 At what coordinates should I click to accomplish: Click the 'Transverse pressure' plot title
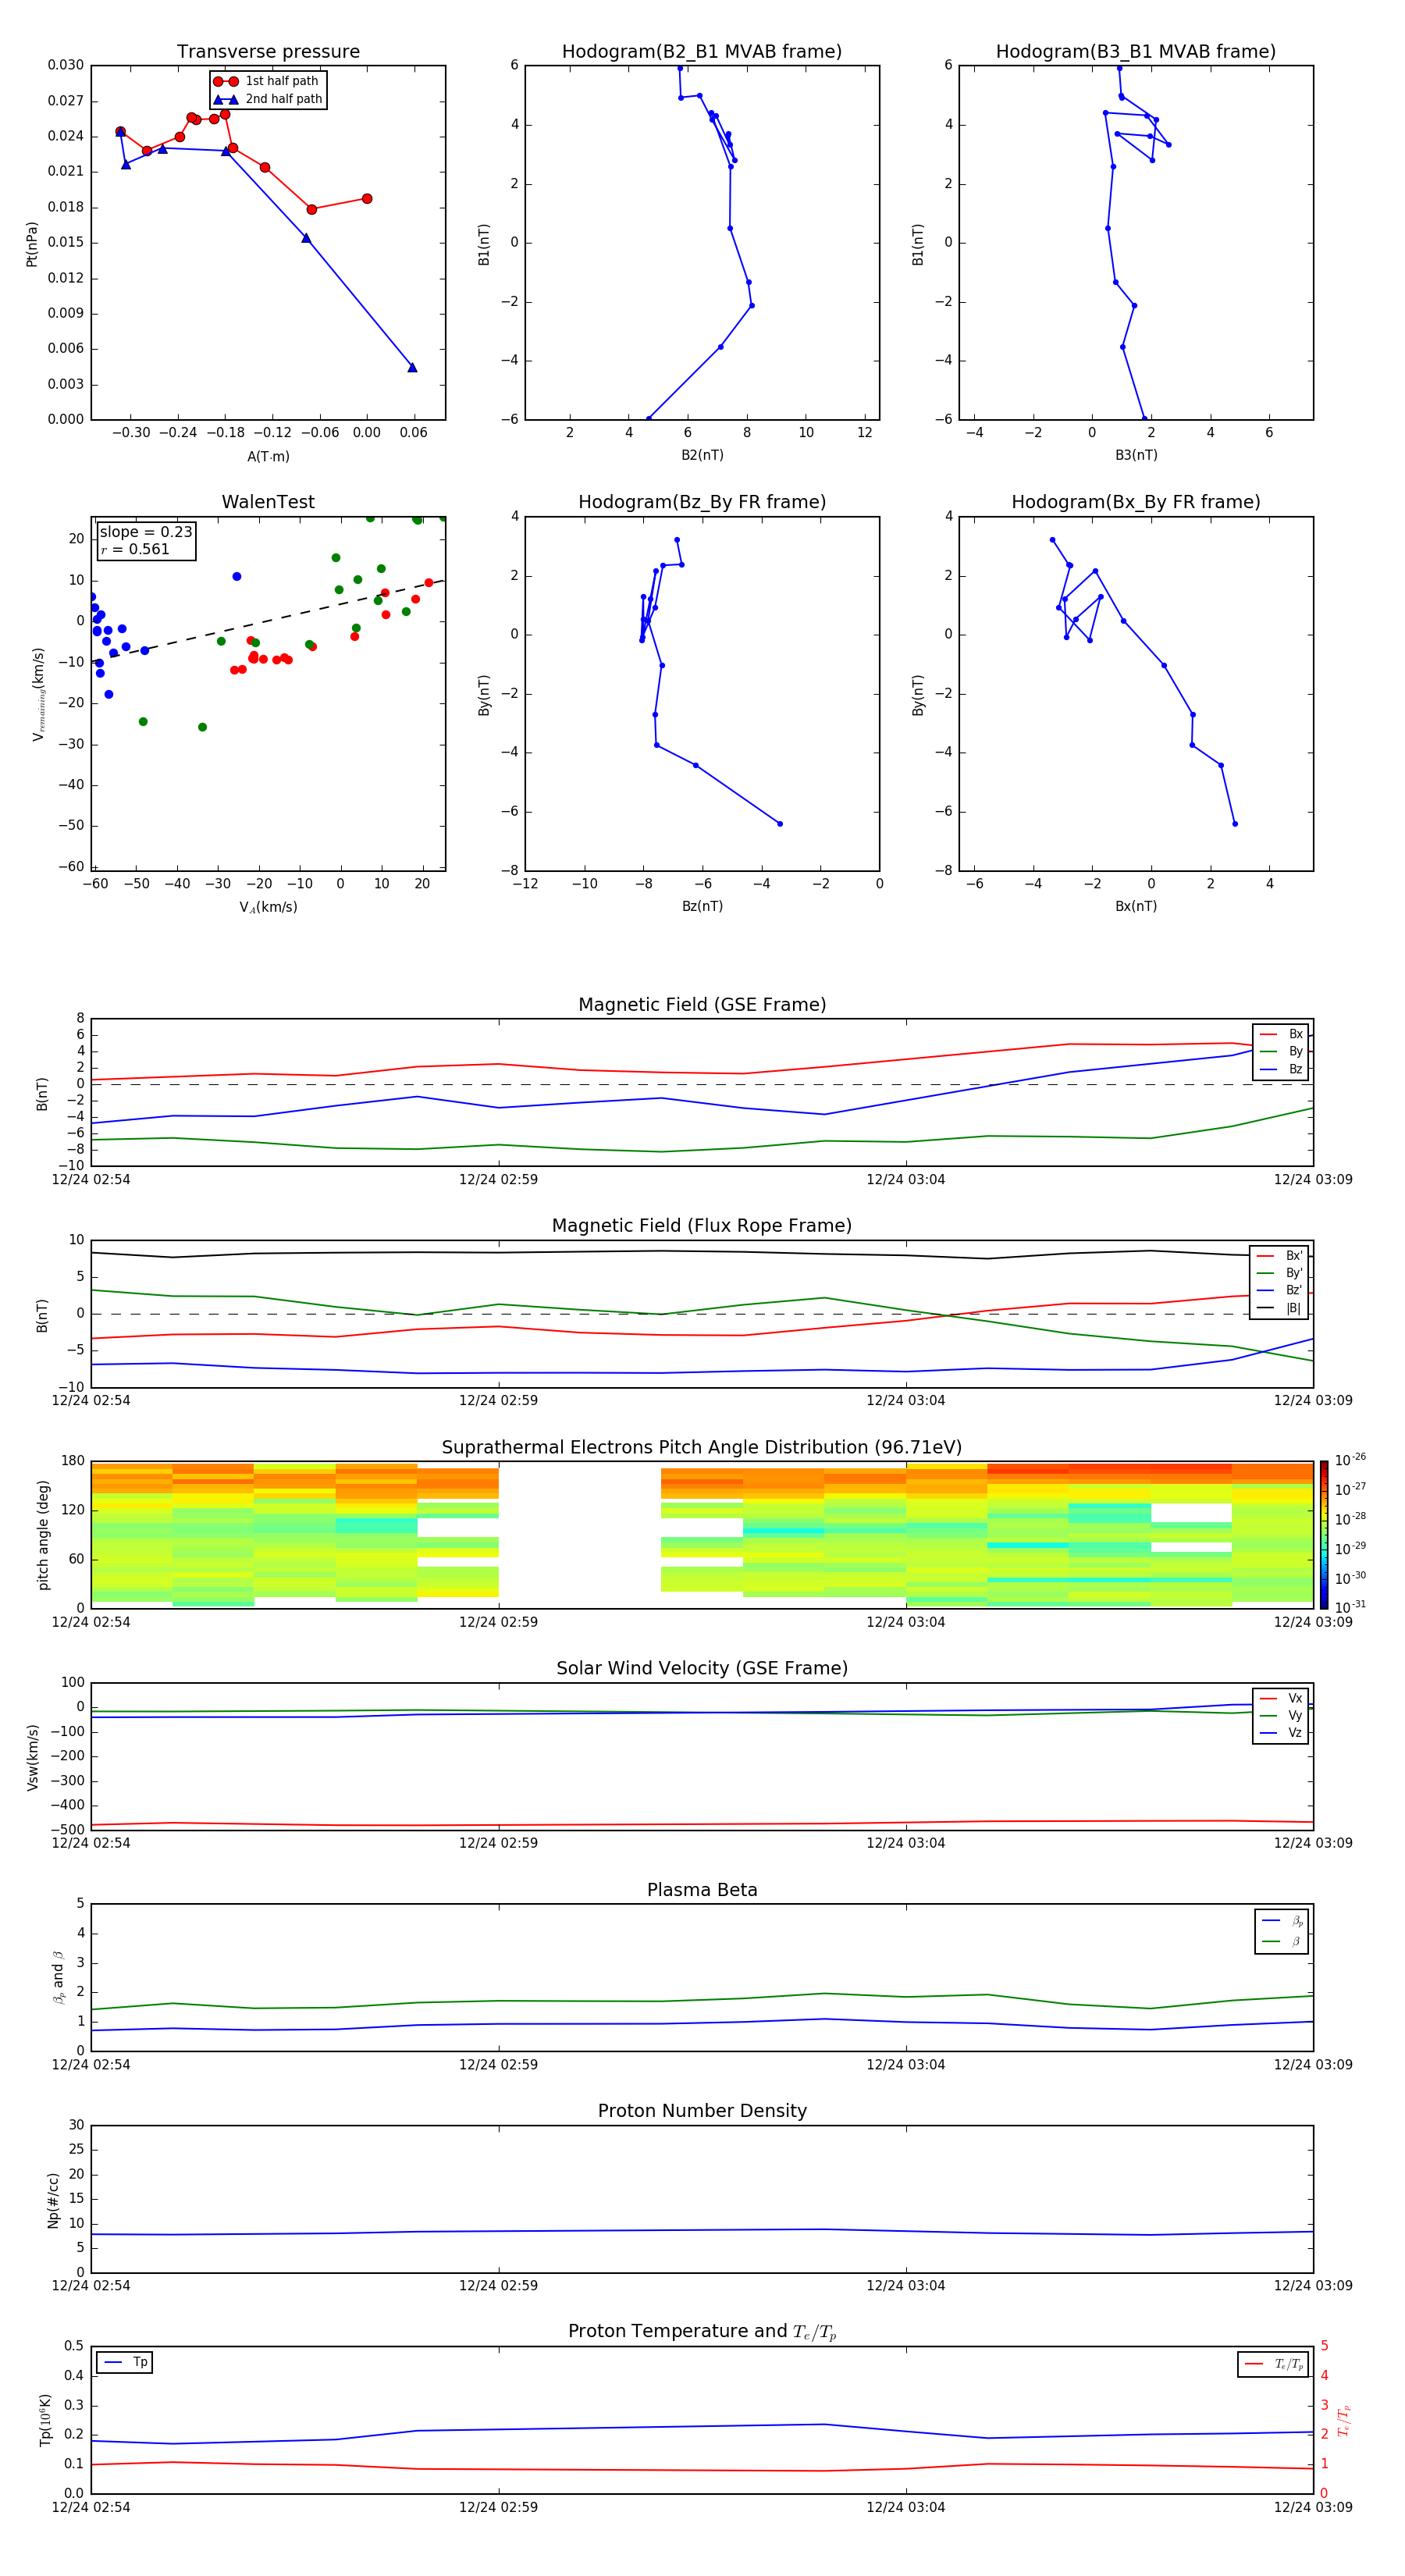click(268, 52)
